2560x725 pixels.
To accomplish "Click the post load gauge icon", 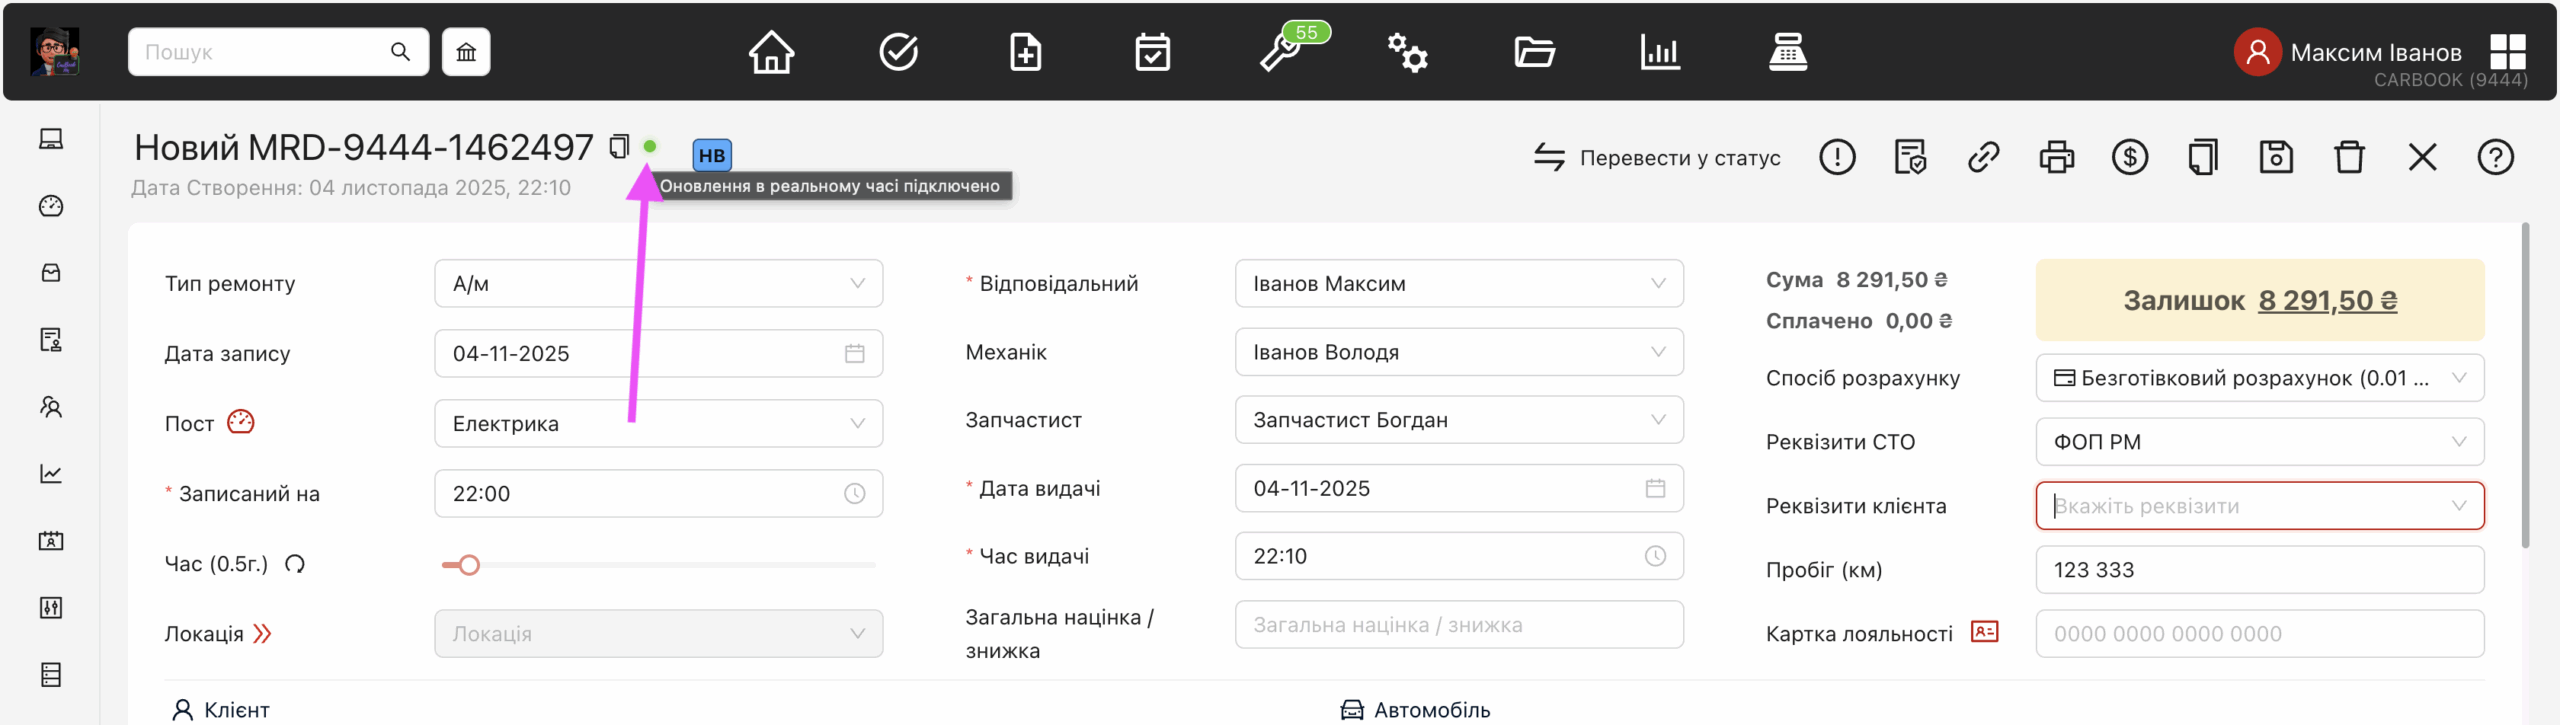I will 241,422.
